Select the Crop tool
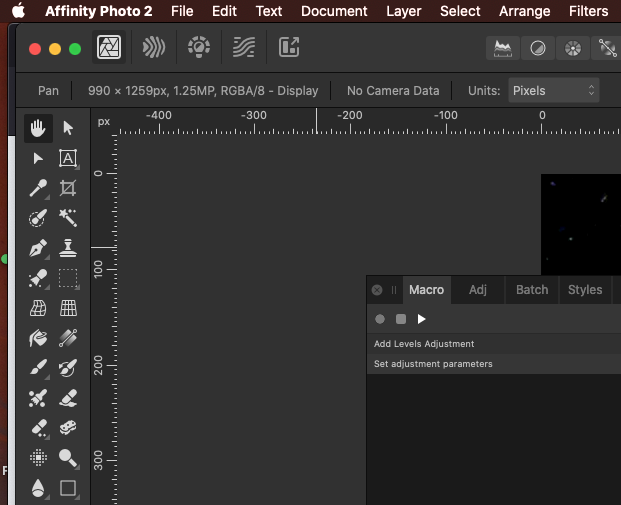 point(68,189)
